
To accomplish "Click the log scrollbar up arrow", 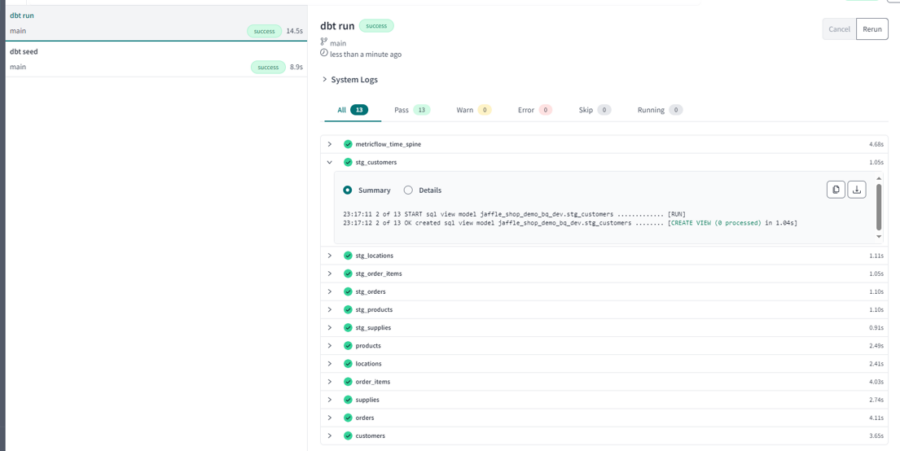I will pyautogui.click(x=879, y=178).
